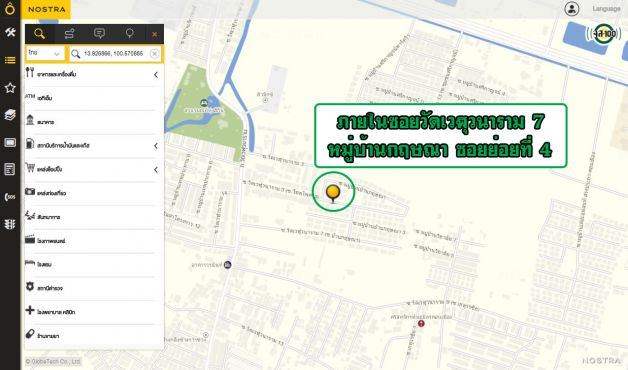Image resolution: width=628 pixels, height=370 pixels.
Task: Open the tools wrench-and-hammer sidebar icon
Action: (10, 32)
